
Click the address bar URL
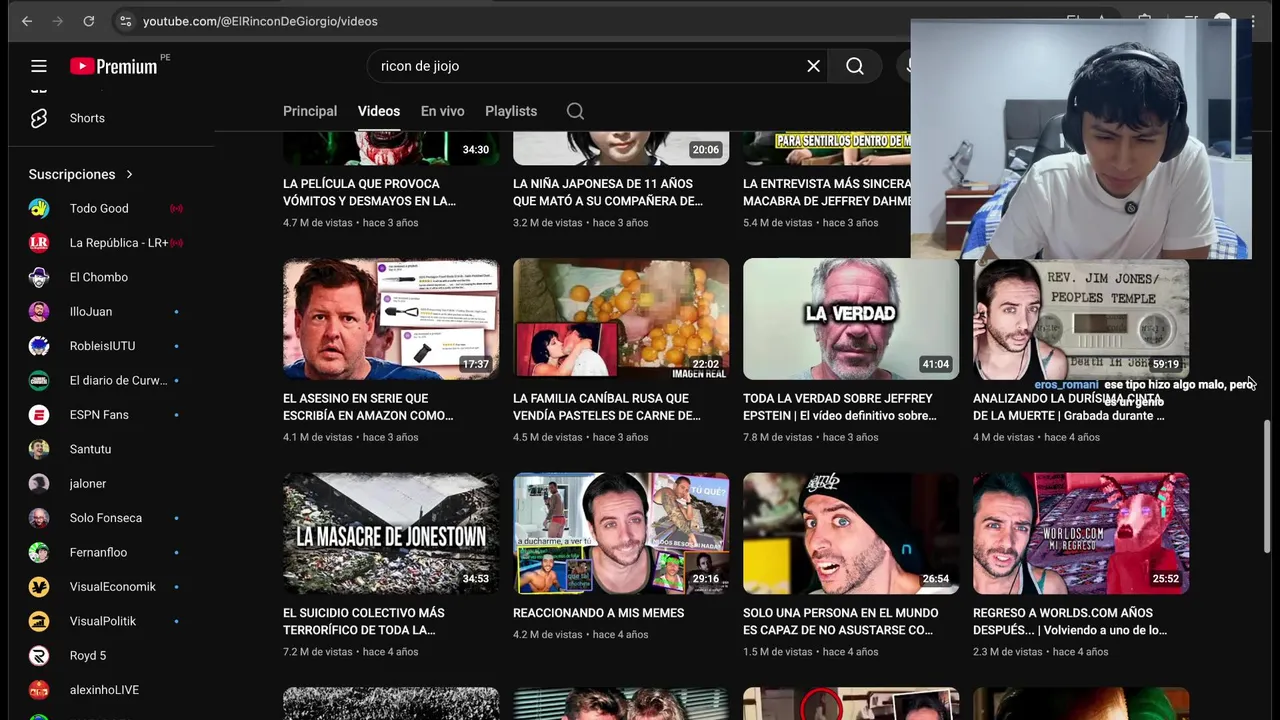click(260, 21)
